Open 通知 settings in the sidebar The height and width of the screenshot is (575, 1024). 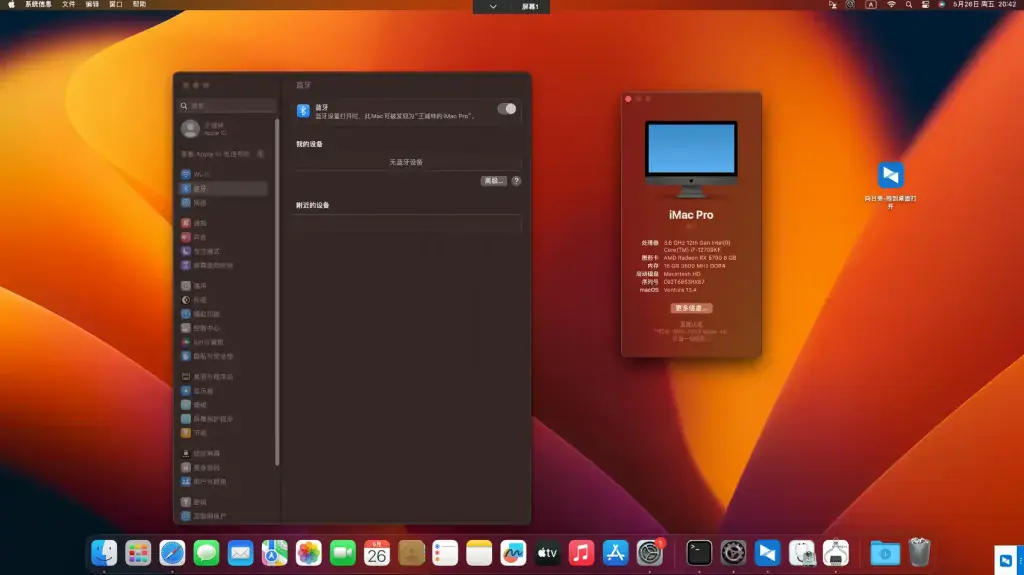(223, 223)
